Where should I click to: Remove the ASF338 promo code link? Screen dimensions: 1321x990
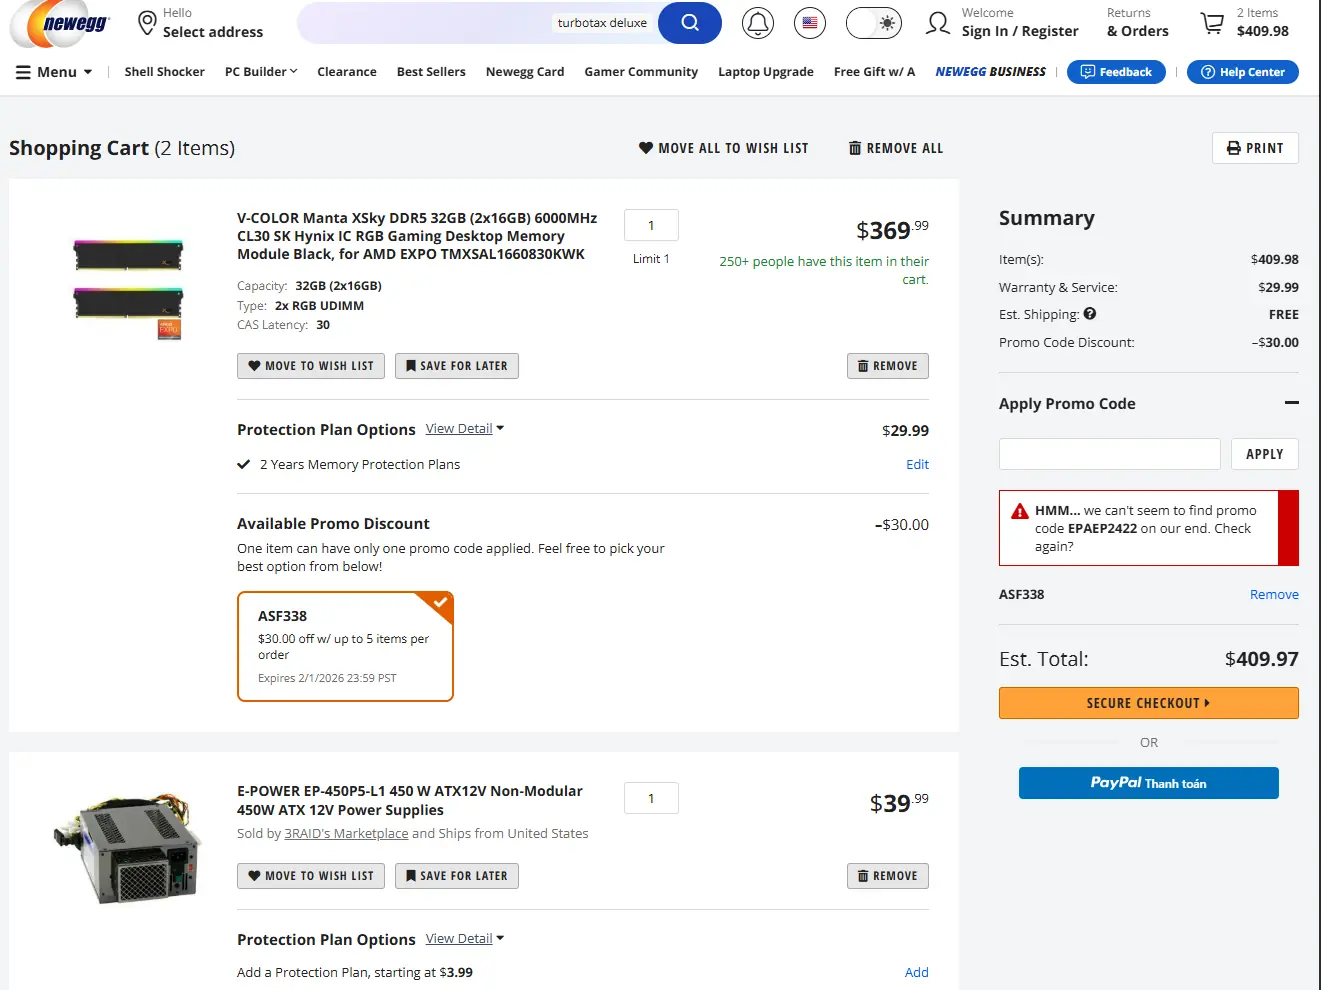(1274, 595)
